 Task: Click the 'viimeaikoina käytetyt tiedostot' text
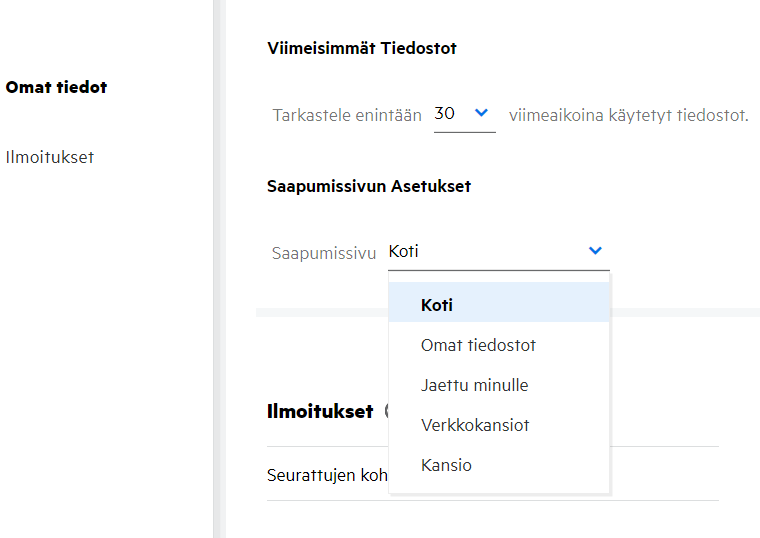[x=628, y=115]
